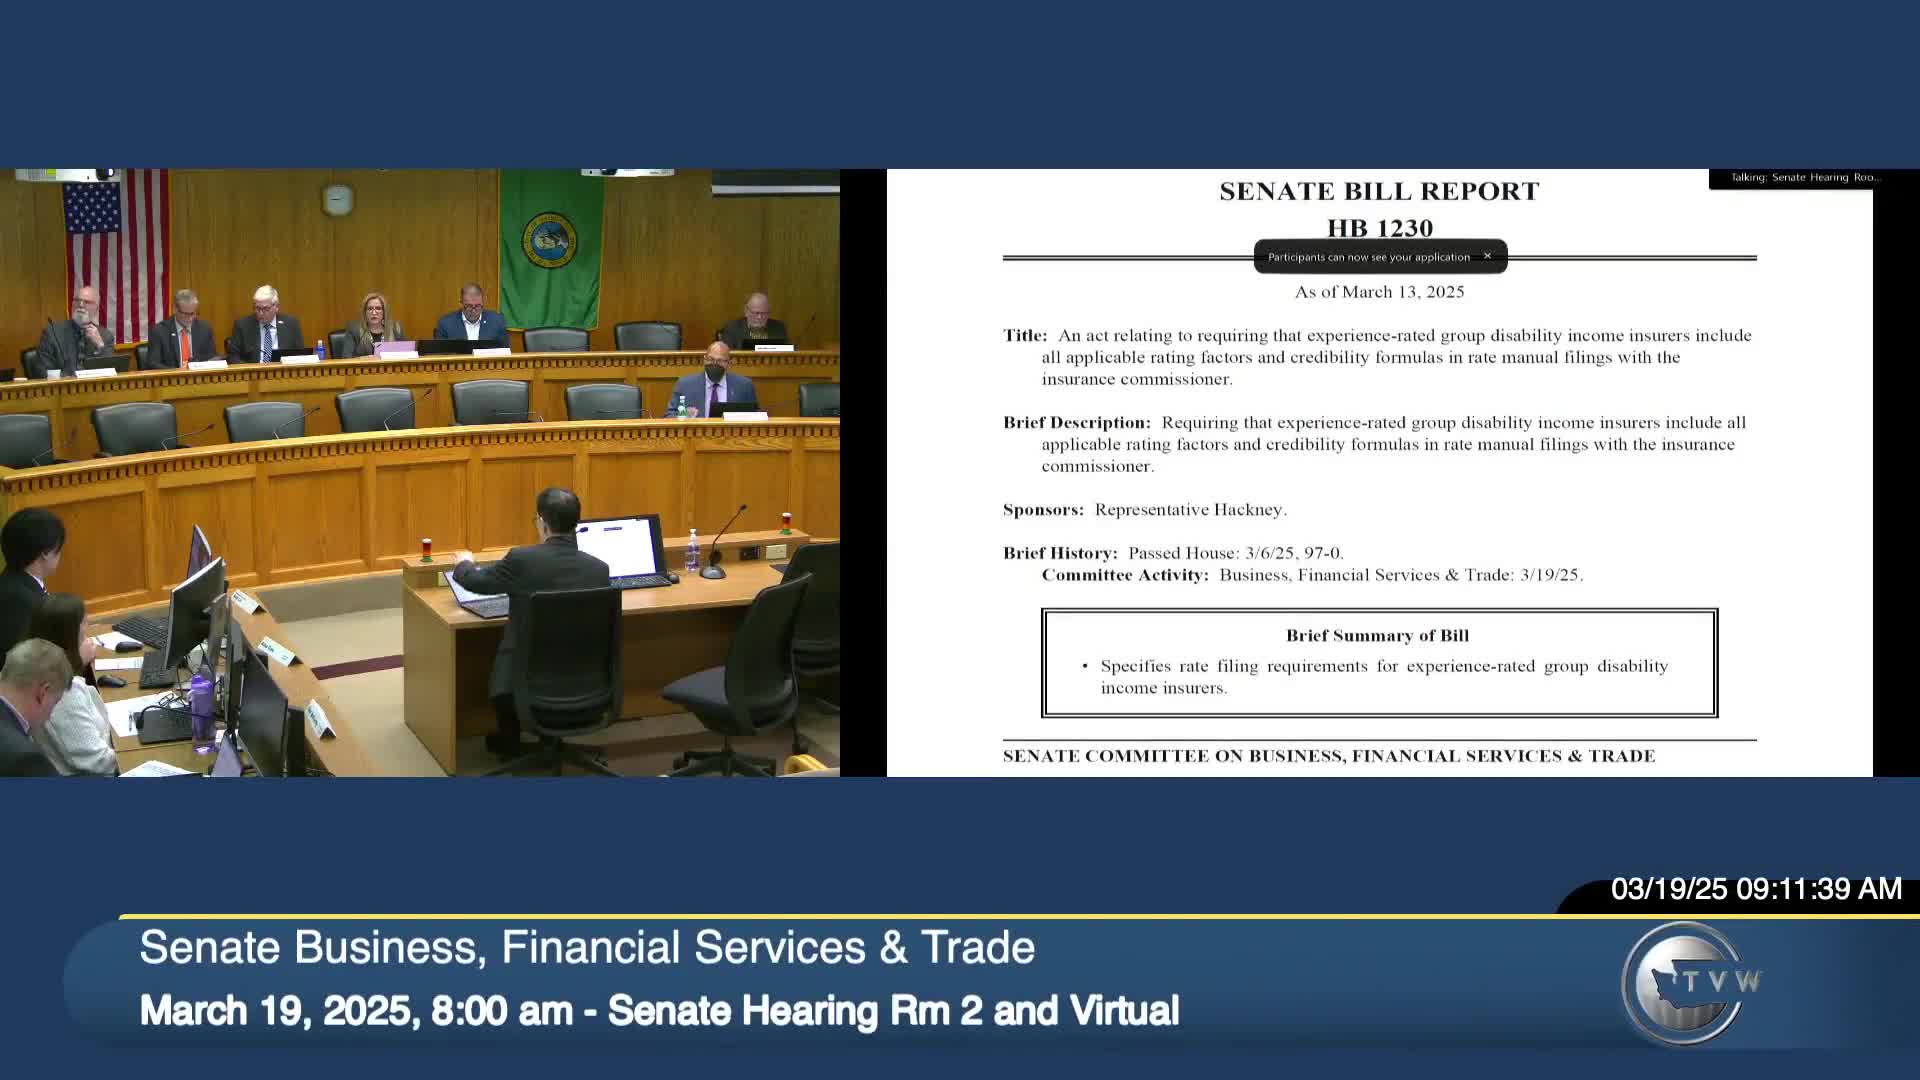Click the green Washington state flag
Image resolution: width=1920 pixels, height=1080 pixels.
pos(549,245)
